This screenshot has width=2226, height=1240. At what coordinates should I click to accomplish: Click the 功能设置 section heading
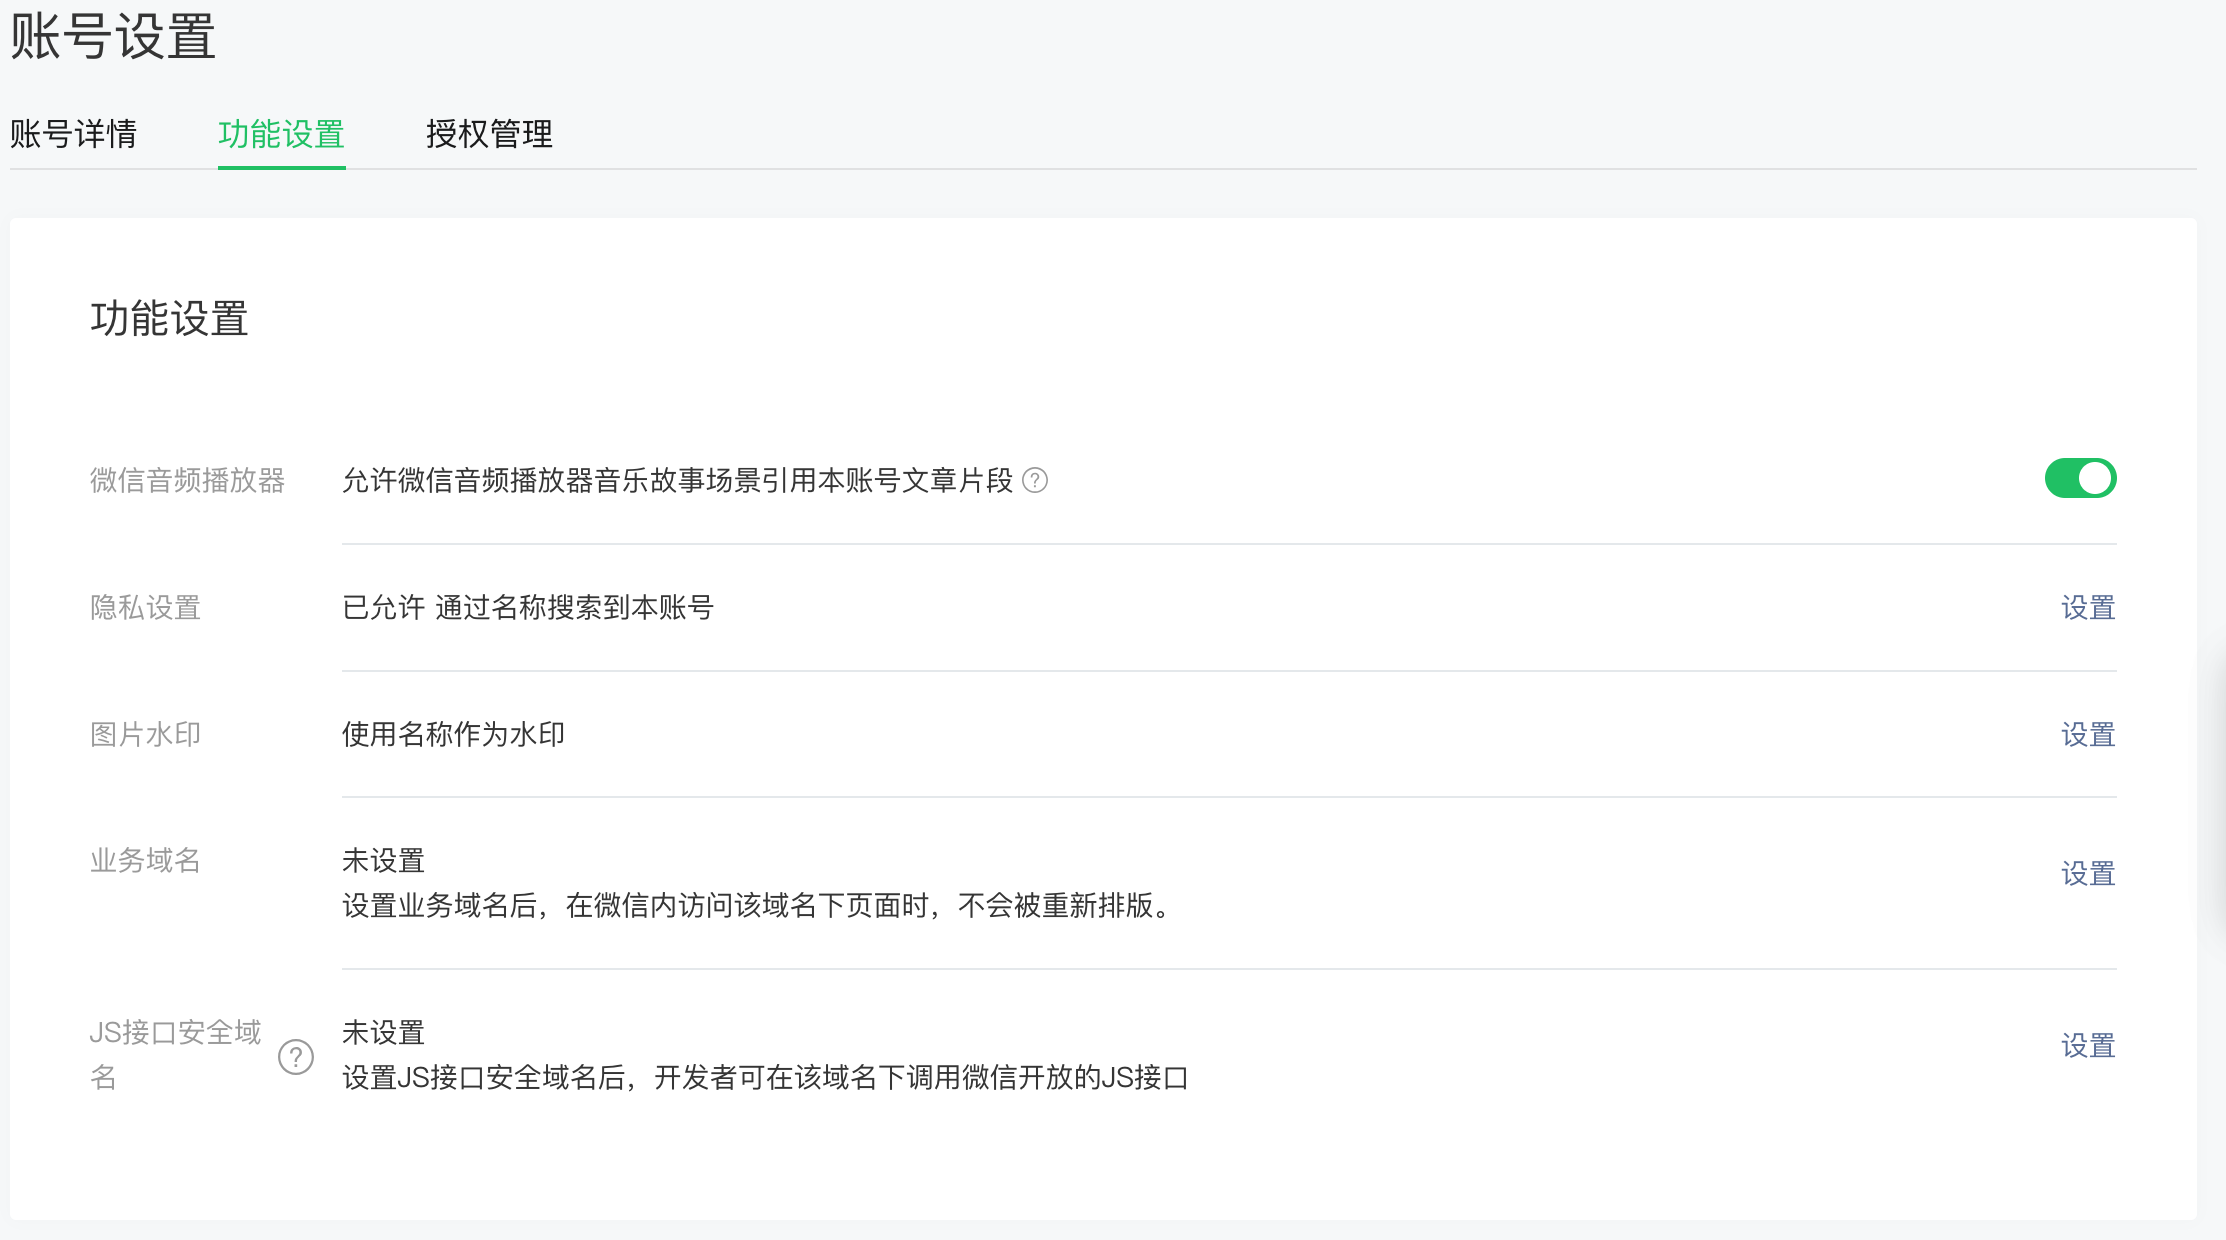(x=169, y=319)
